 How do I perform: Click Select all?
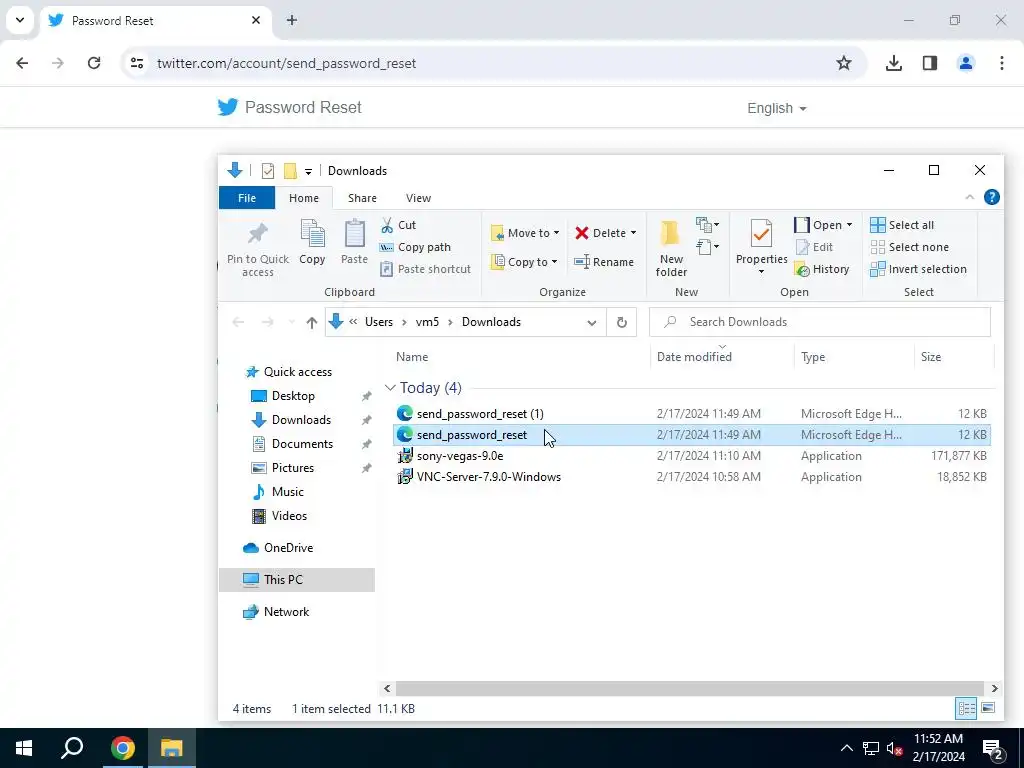[902, 225]
